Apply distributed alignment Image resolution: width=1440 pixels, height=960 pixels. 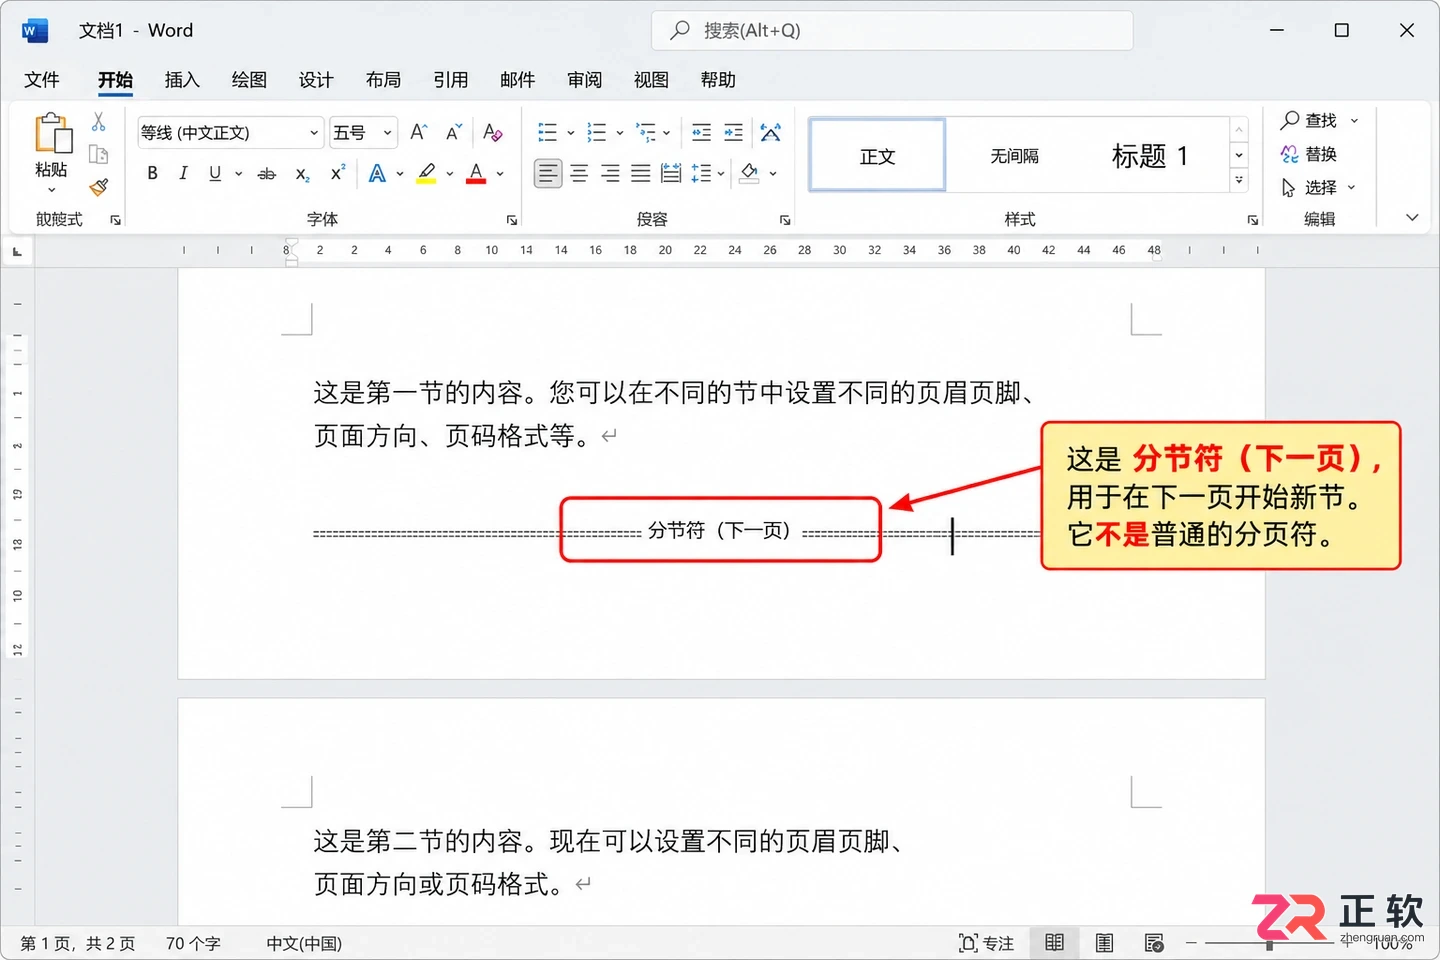(x=671, y=173)
